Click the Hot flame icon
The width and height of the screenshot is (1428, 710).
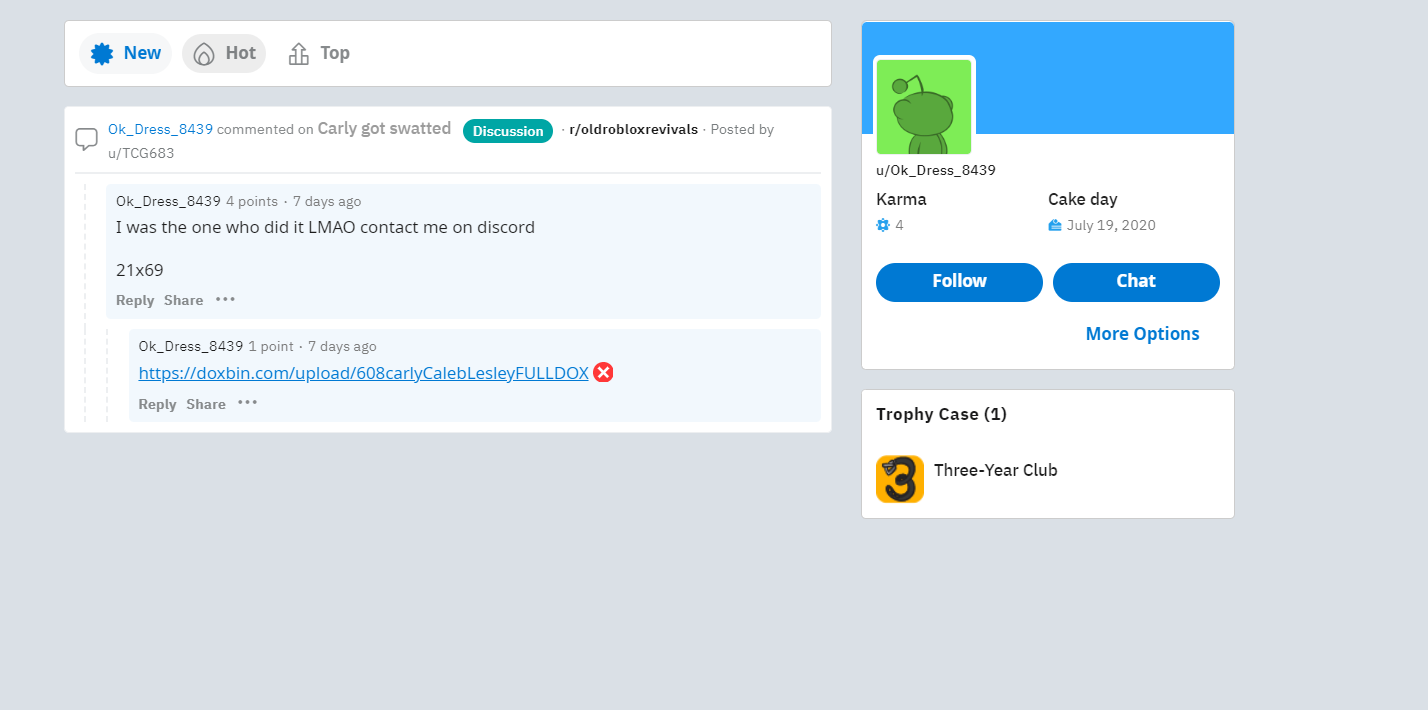[204, 54]
